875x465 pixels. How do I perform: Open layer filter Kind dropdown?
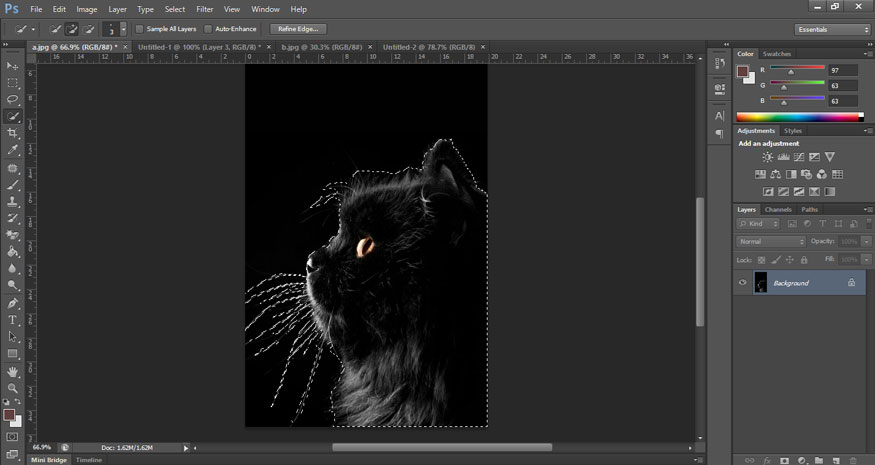758,224
